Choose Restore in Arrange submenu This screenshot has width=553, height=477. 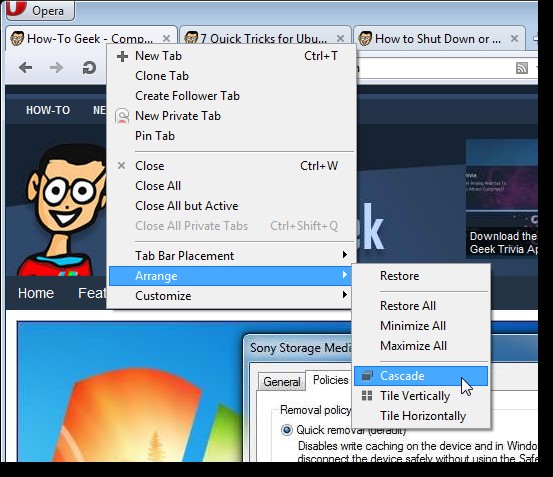pyautogui.click(x=421, y=276)
